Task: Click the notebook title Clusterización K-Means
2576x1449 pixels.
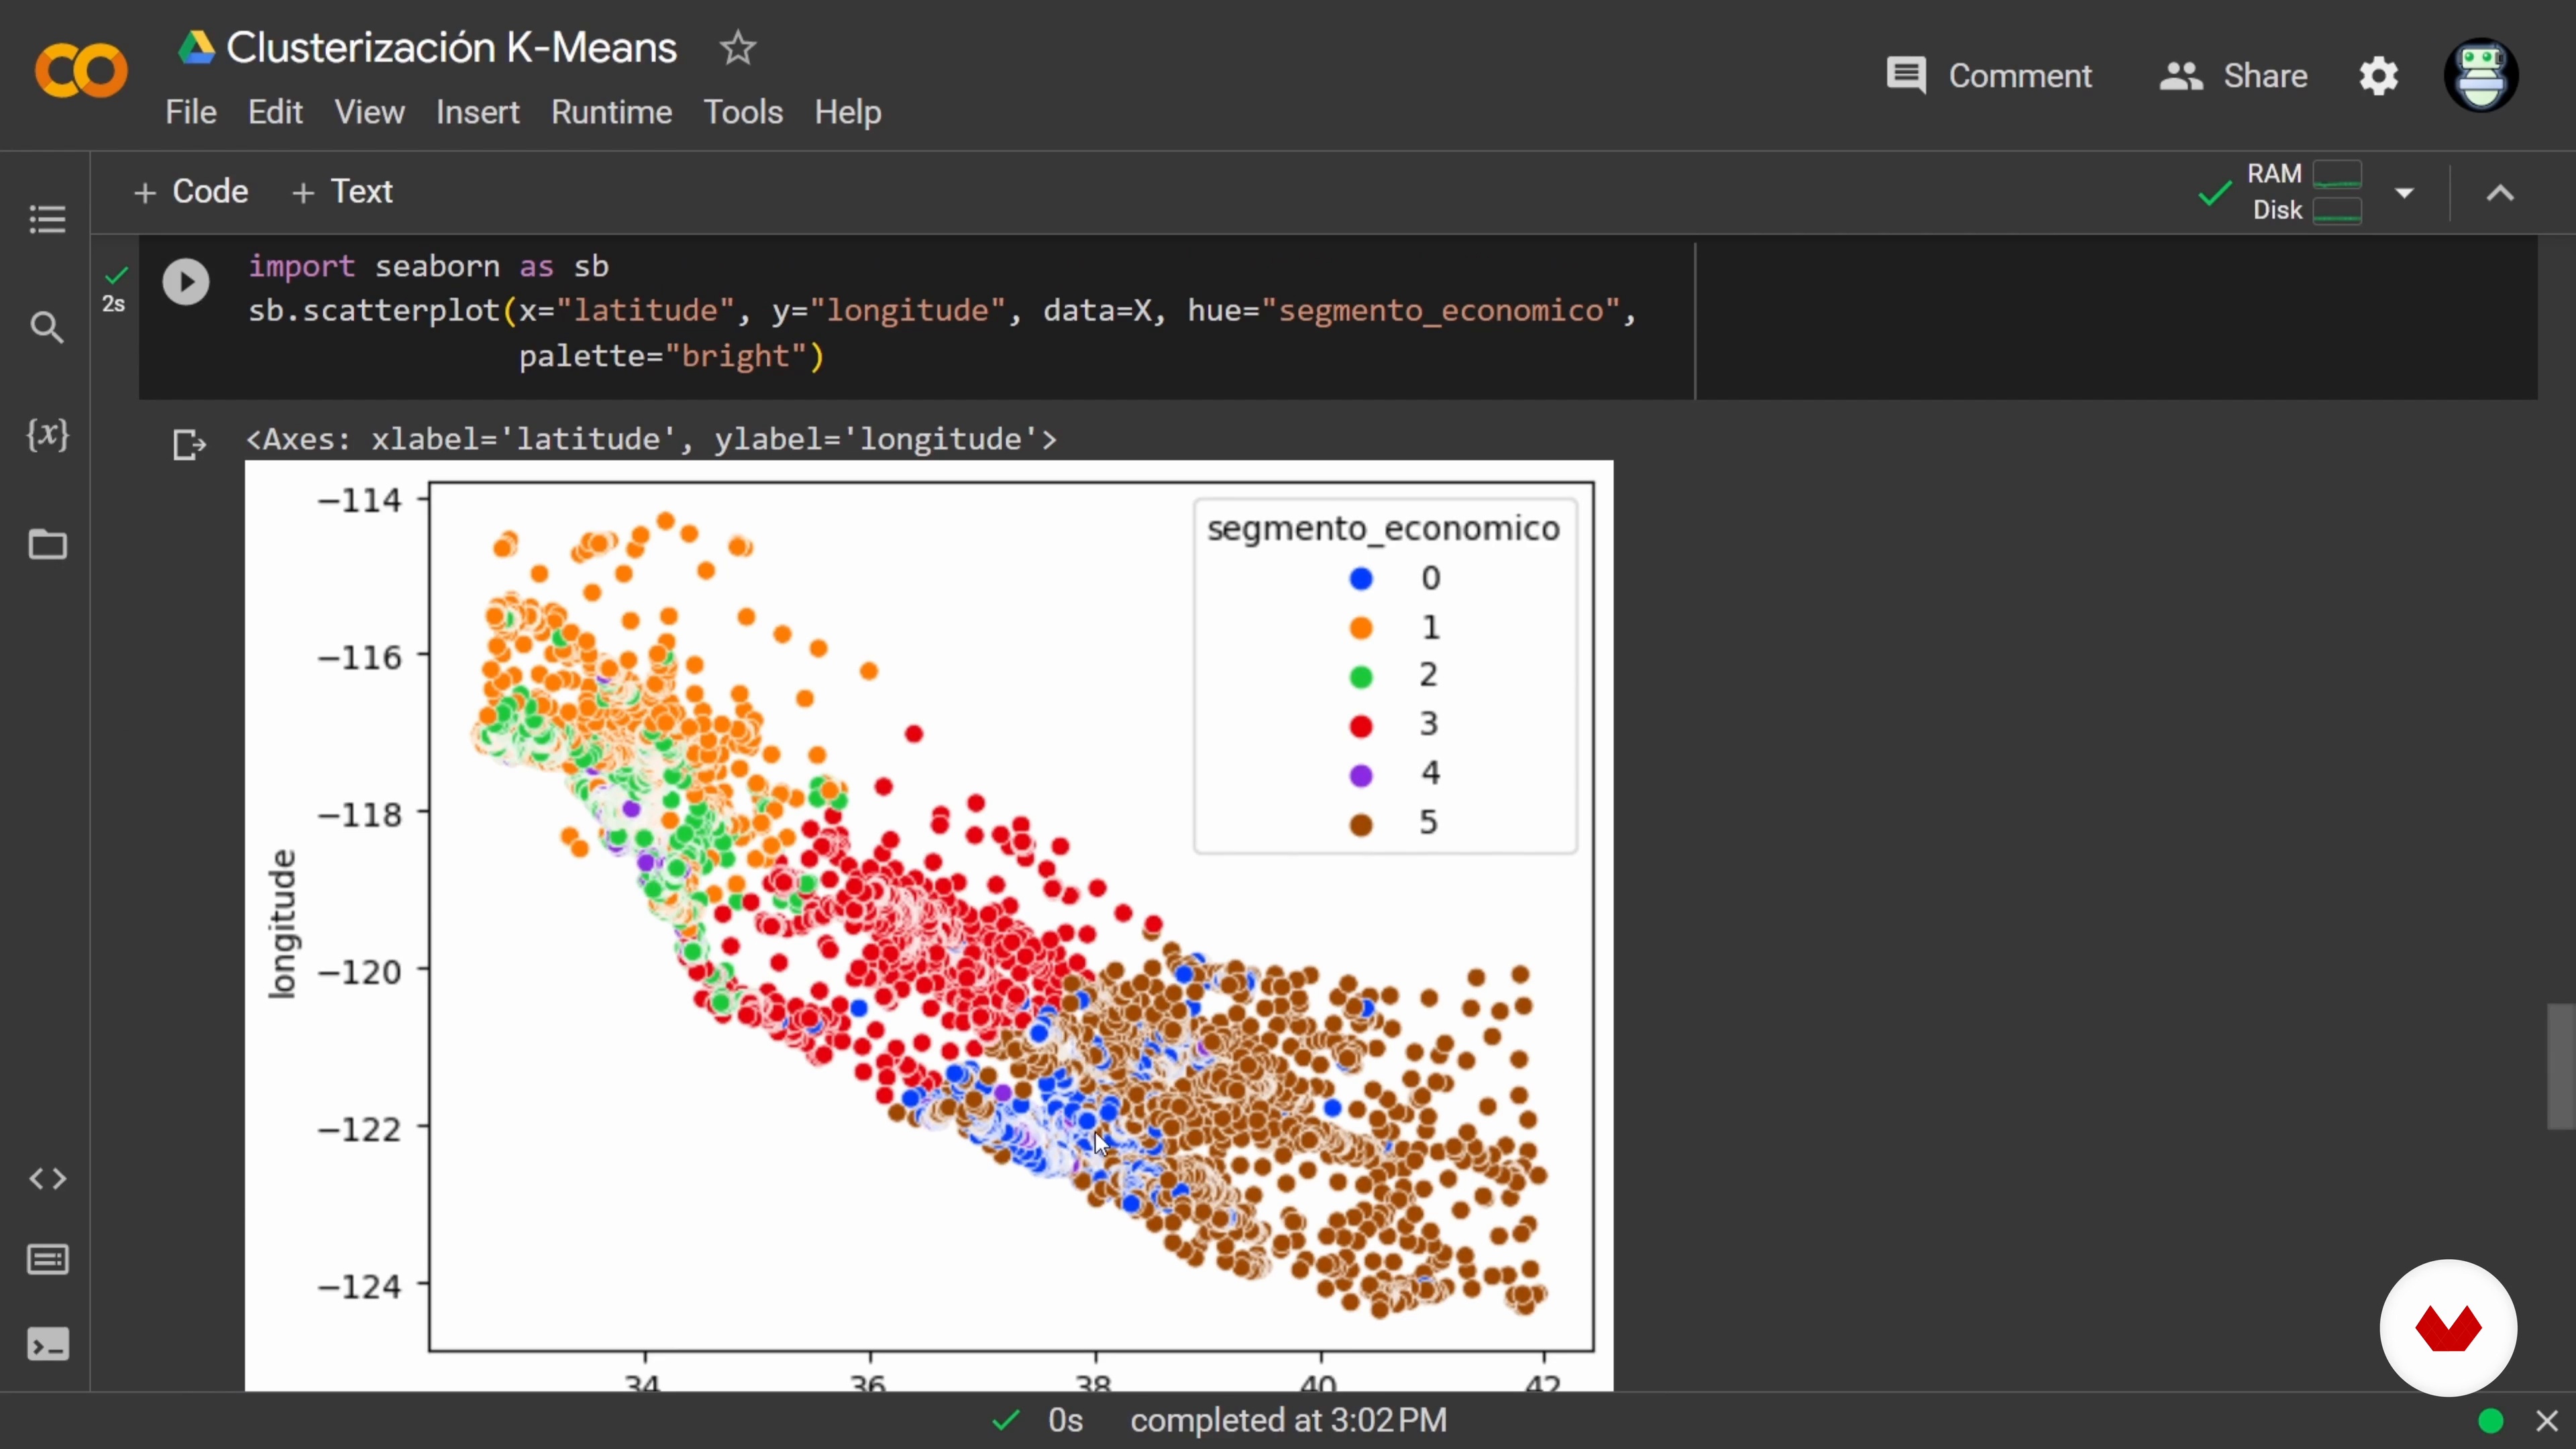Action: tap(451, 47)
